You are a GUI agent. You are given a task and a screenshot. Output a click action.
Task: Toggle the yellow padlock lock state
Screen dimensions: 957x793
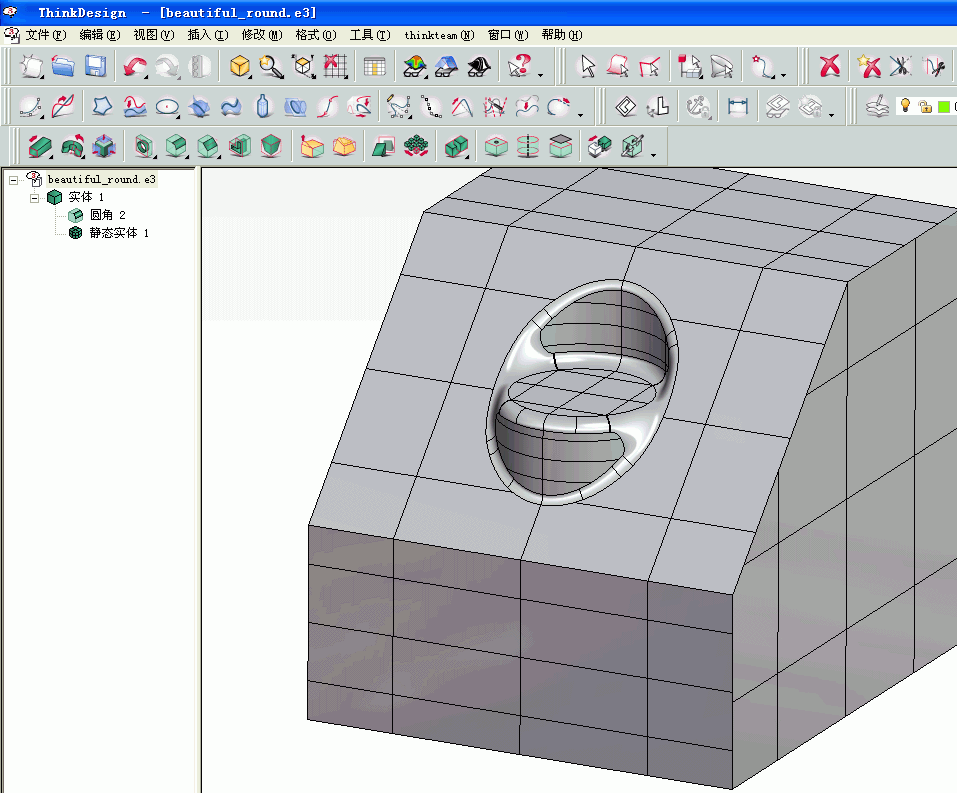tap(925, 107)
